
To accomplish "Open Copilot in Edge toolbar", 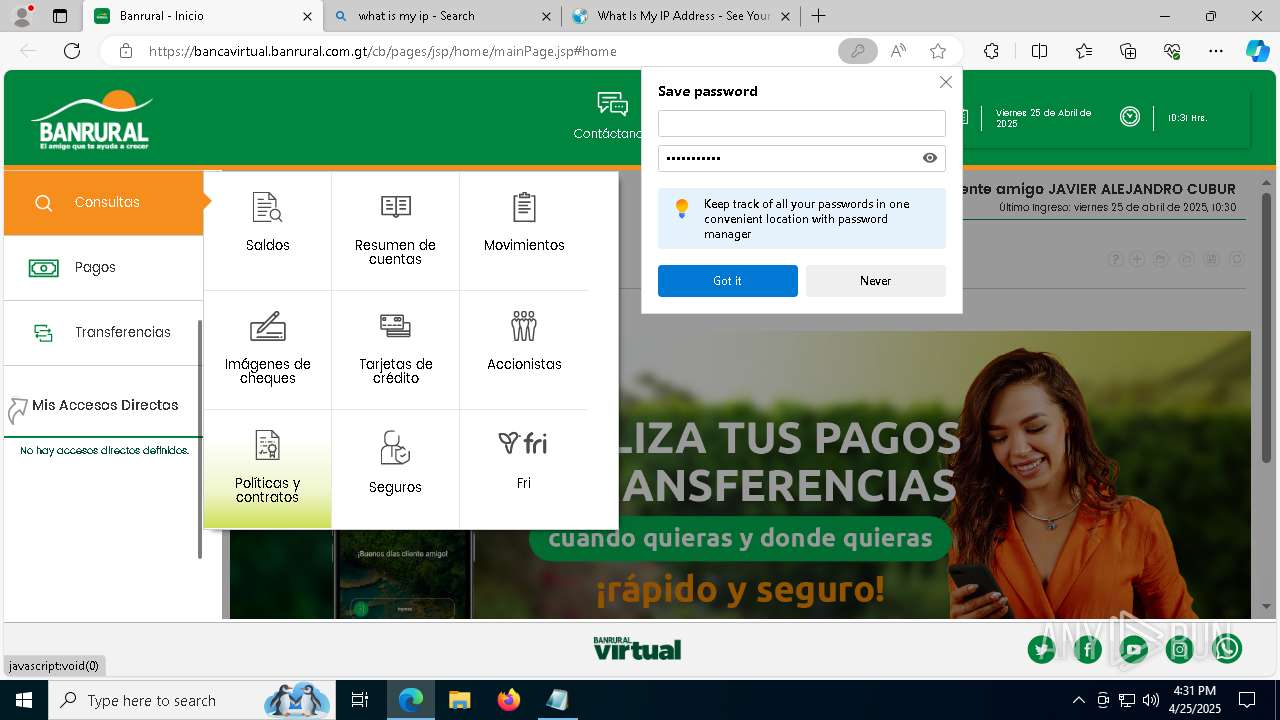I will click(x=1257, y=51).
